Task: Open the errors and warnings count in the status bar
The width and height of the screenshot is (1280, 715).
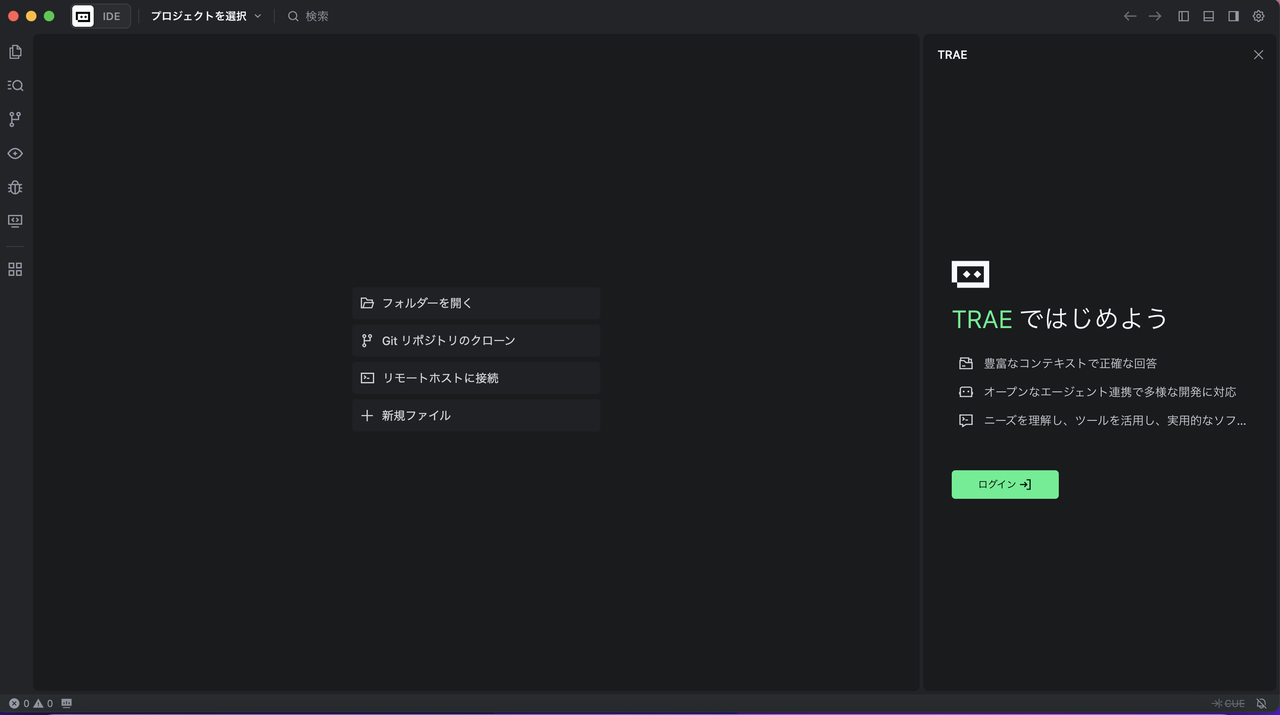Action: (x=31, y=703)
